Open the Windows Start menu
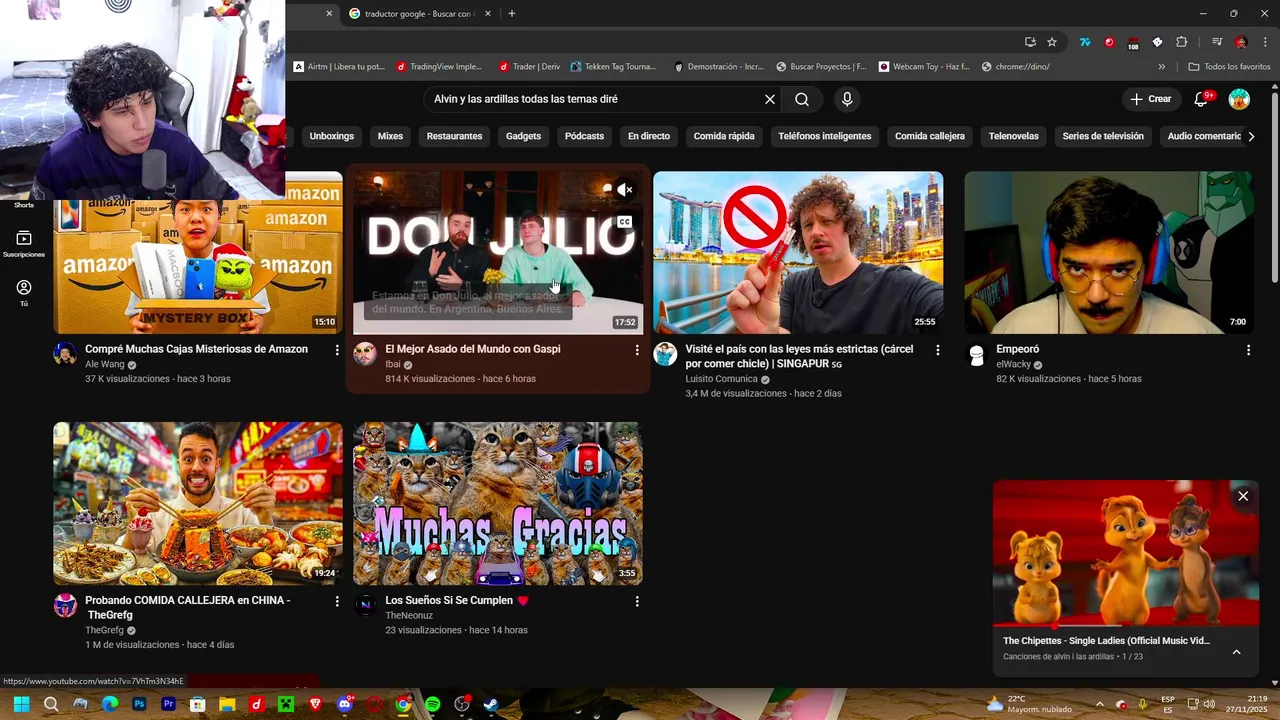This screenshot has height=720, width=1280. pos(21,704)
